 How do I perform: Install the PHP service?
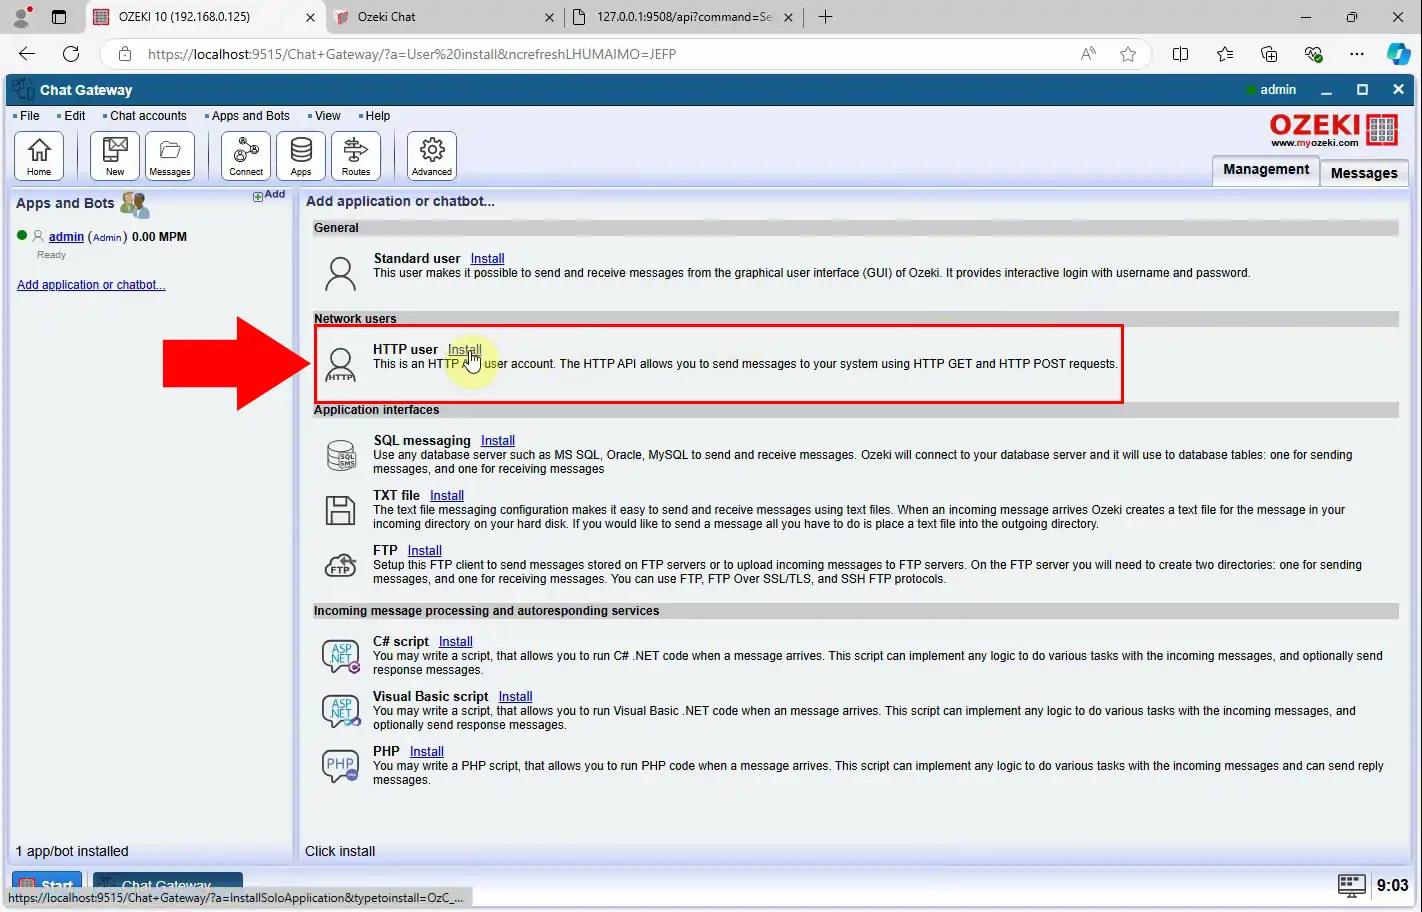coord(426,751)
